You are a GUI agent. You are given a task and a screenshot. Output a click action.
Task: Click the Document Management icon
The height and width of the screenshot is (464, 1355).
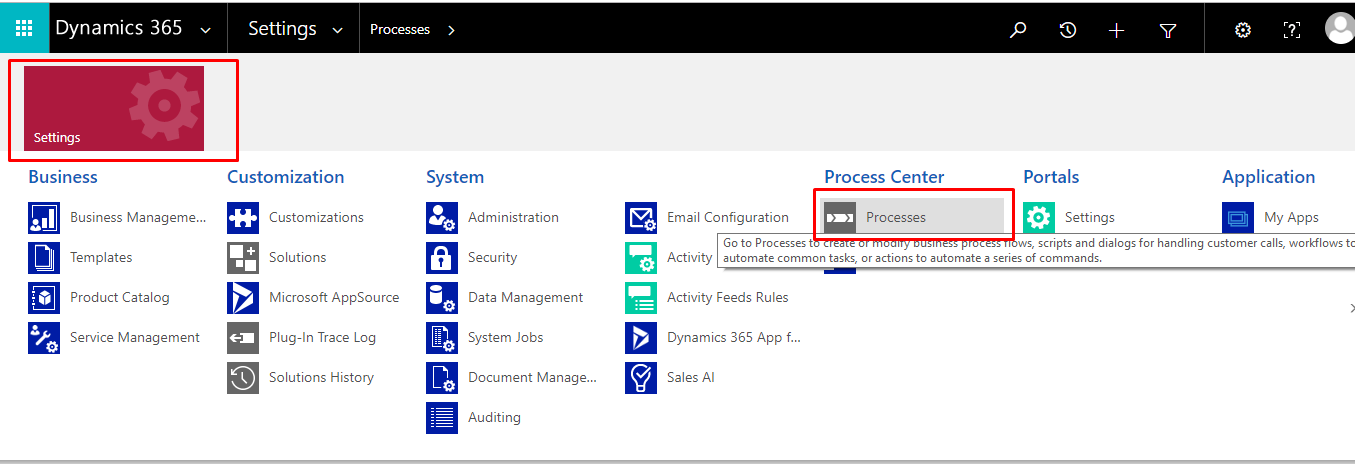[x=442, y=377]
